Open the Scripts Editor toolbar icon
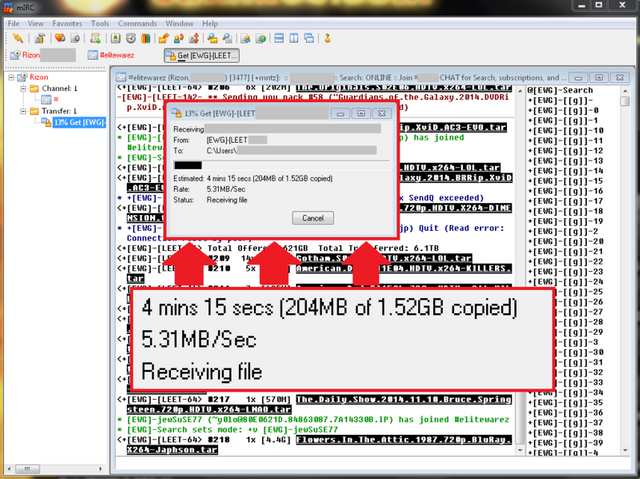Viewport: 640px width, 479px height. coord(96,38)
